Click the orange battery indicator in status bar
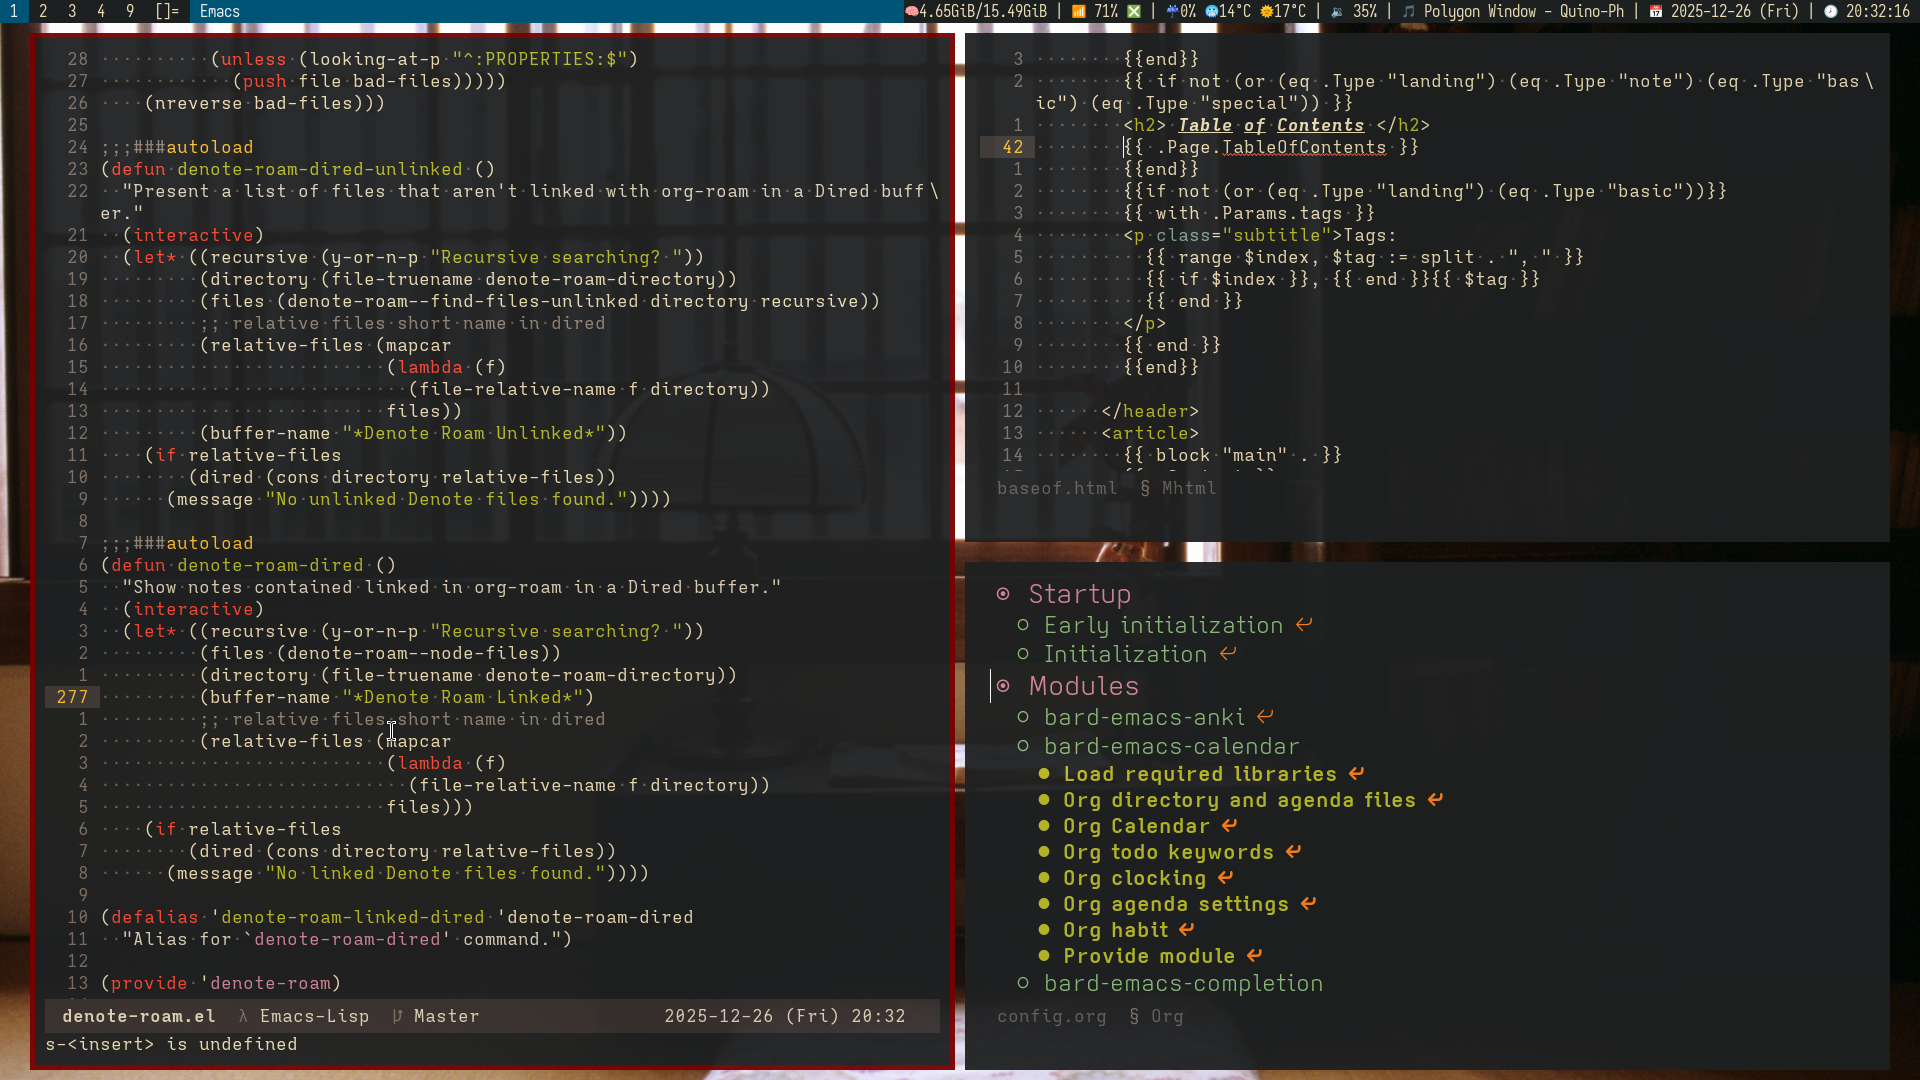 pos(1079,12)
